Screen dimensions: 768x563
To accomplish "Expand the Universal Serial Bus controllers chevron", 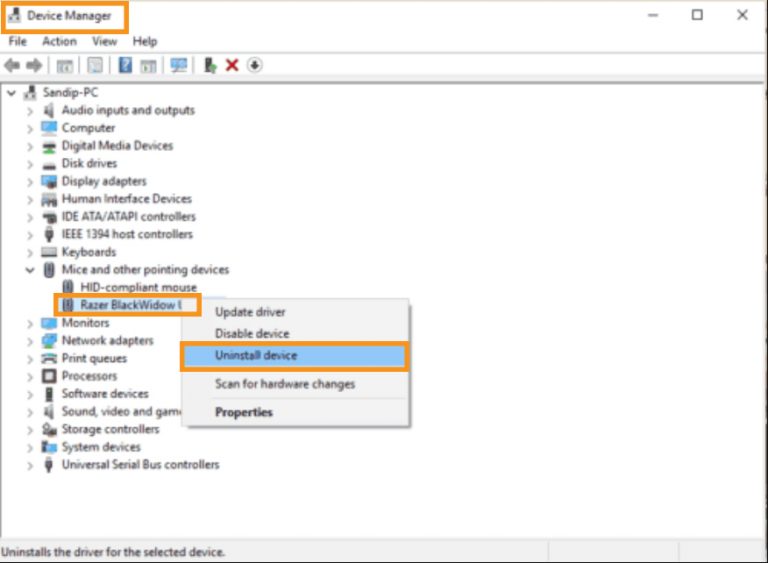I will [x=30, y=465].
